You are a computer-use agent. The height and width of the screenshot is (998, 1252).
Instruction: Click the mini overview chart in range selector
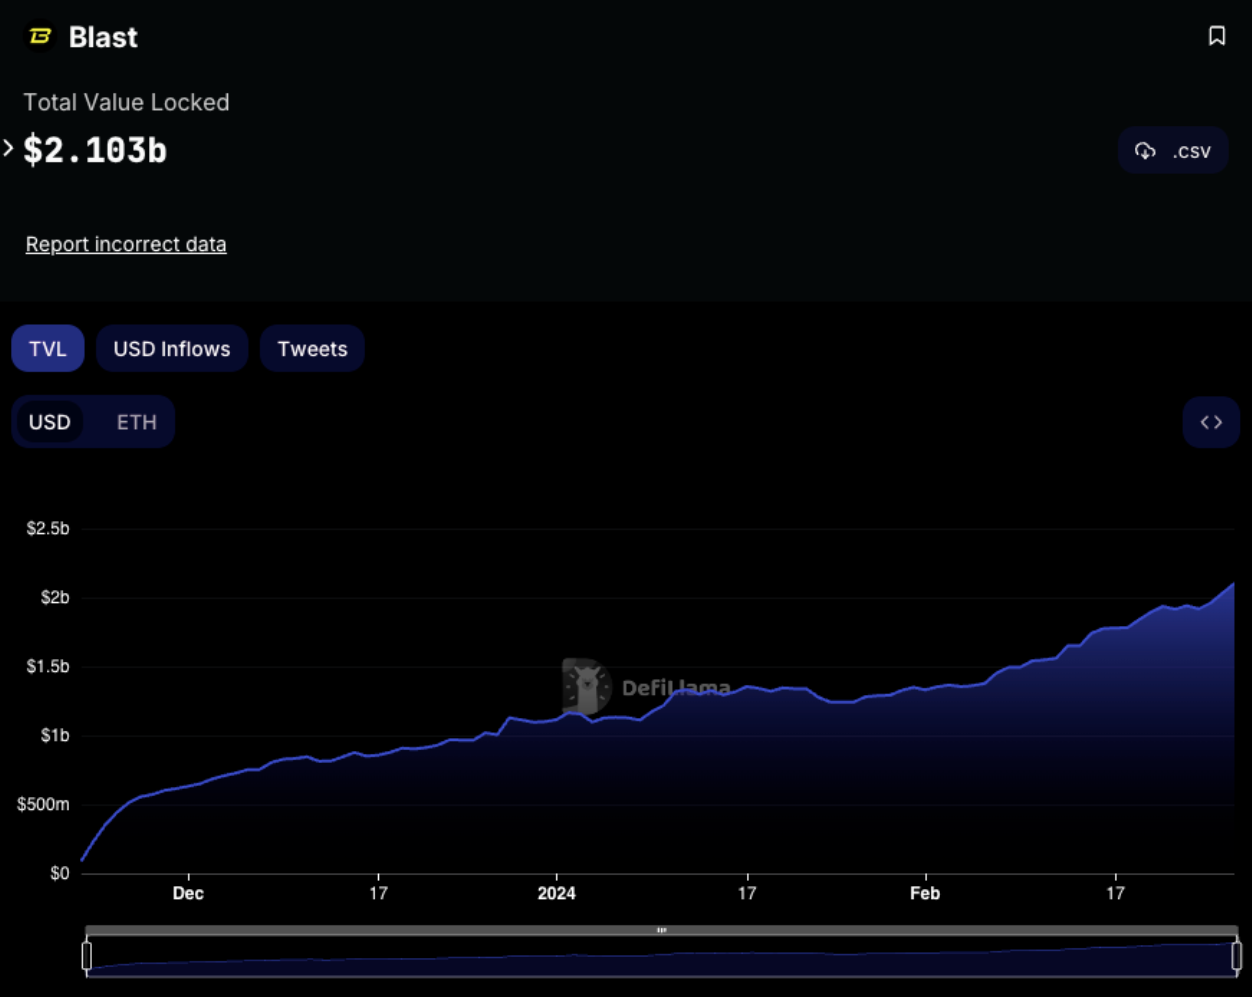[661, 958]
